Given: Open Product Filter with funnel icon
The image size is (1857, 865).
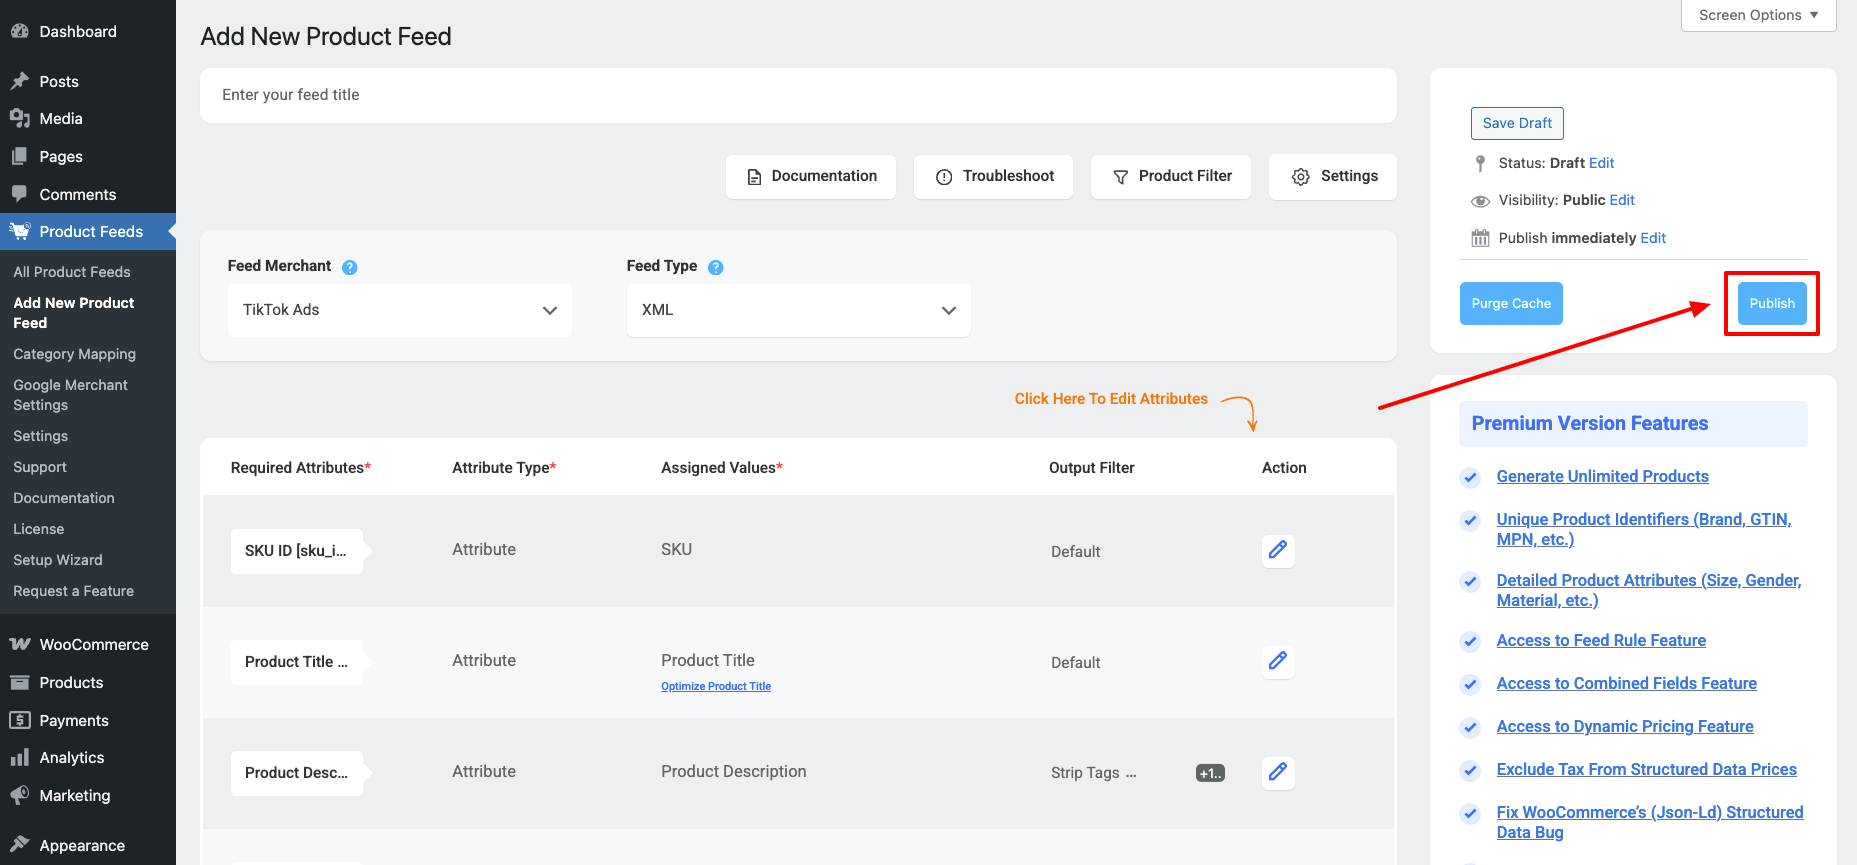Looking at the screenshot, I should [x=1170, y=177].
